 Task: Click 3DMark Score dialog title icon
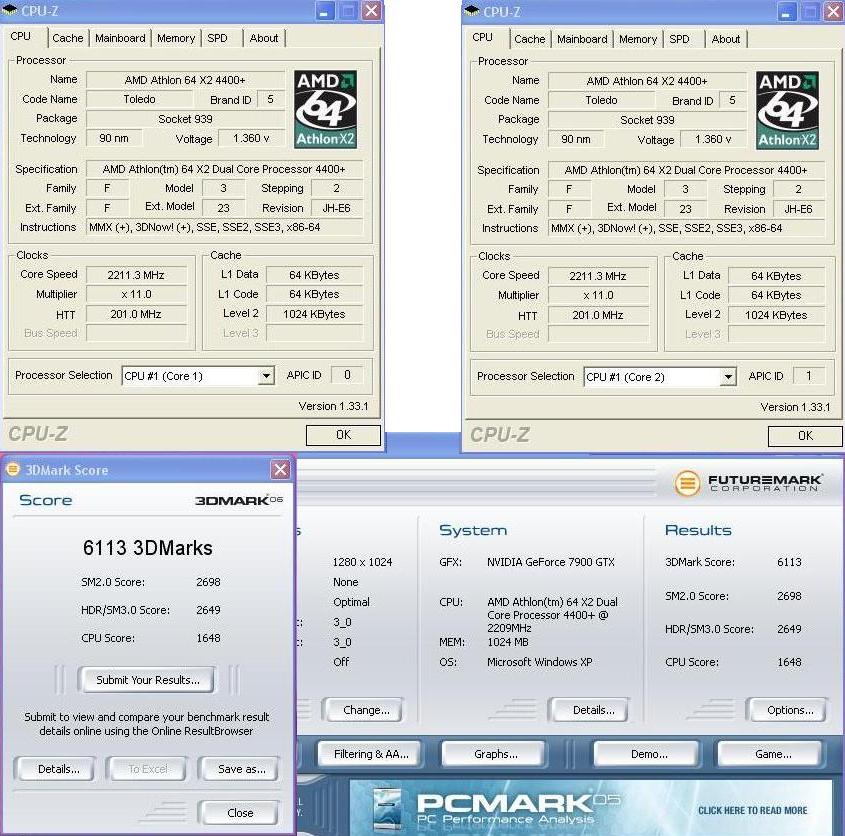(13, 469)
